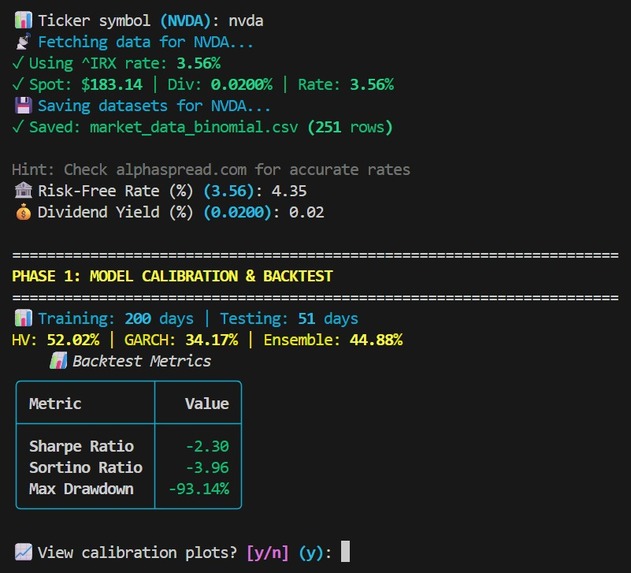The image size is (631, 573).
Task: Click the Rate value 3.56% on Spot line
Action: click(x=372, y=85)
